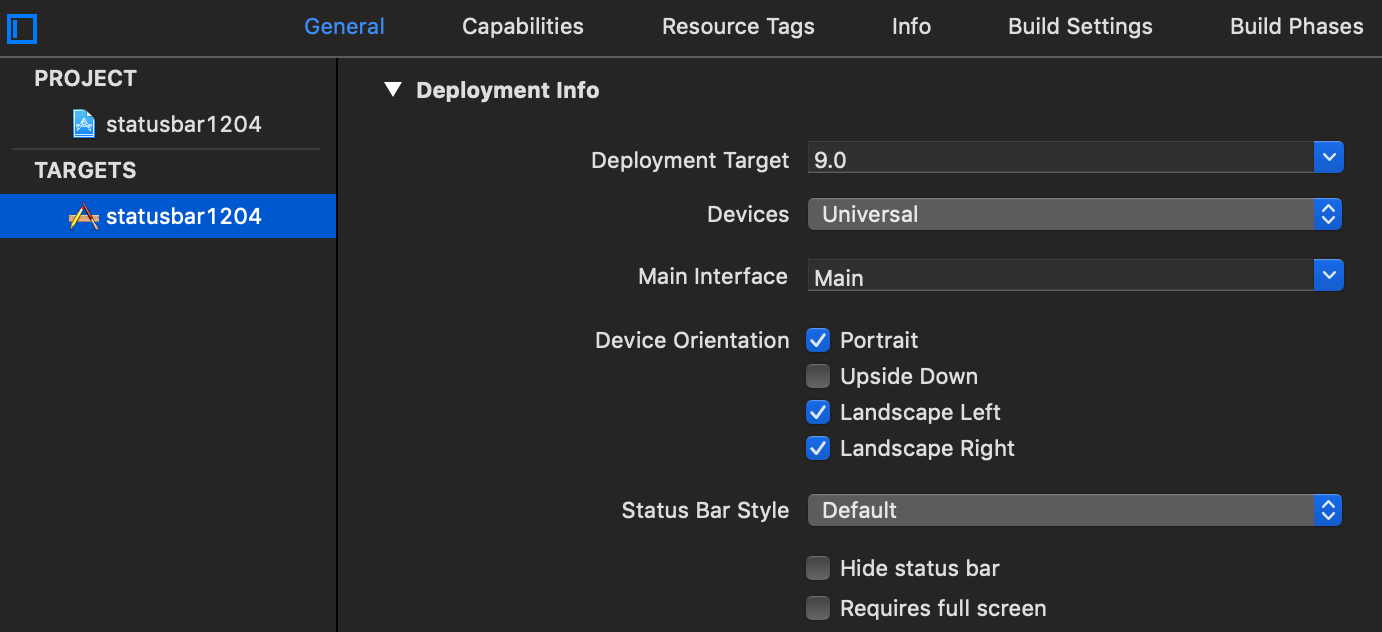
Task: Uncheck the Portrait orientation checkbox
Action: [818, 340]
